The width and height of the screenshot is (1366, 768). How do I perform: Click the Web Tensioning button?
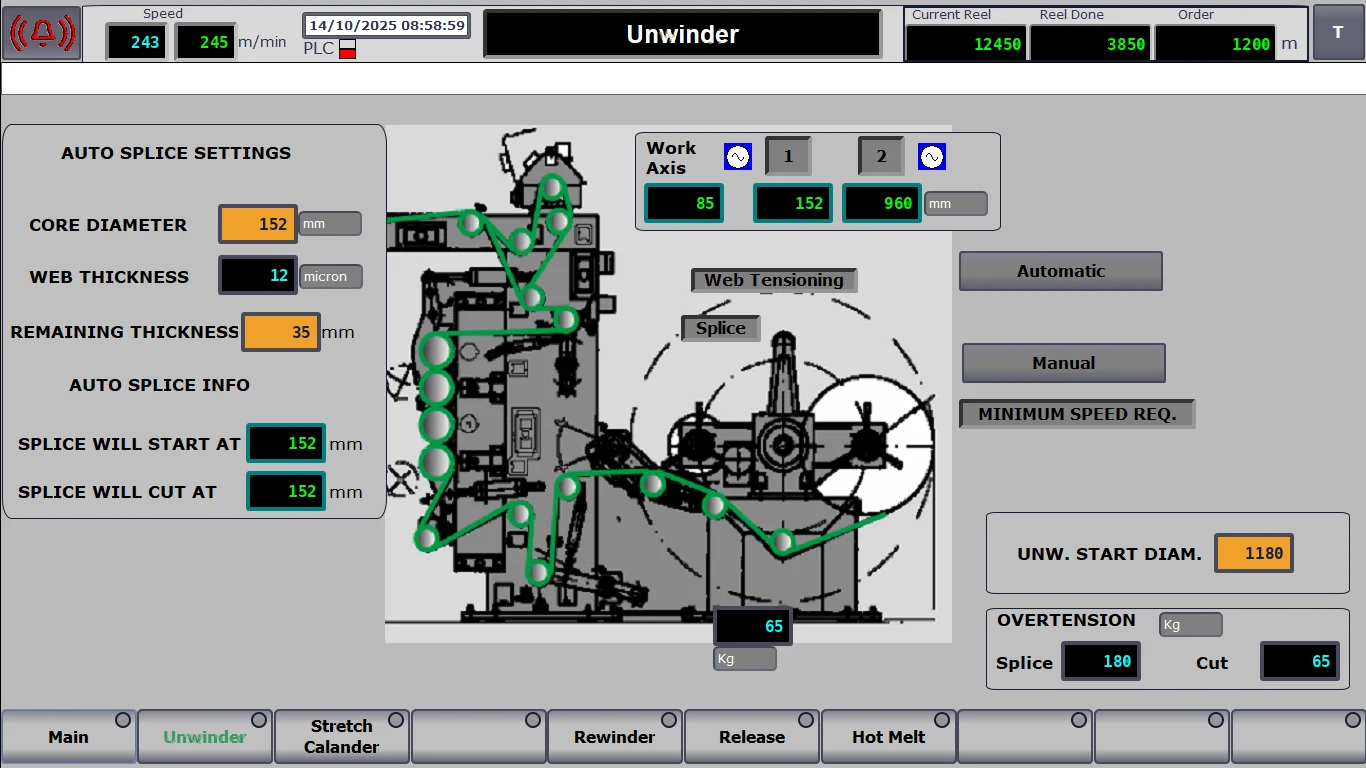tap(774, 280)
